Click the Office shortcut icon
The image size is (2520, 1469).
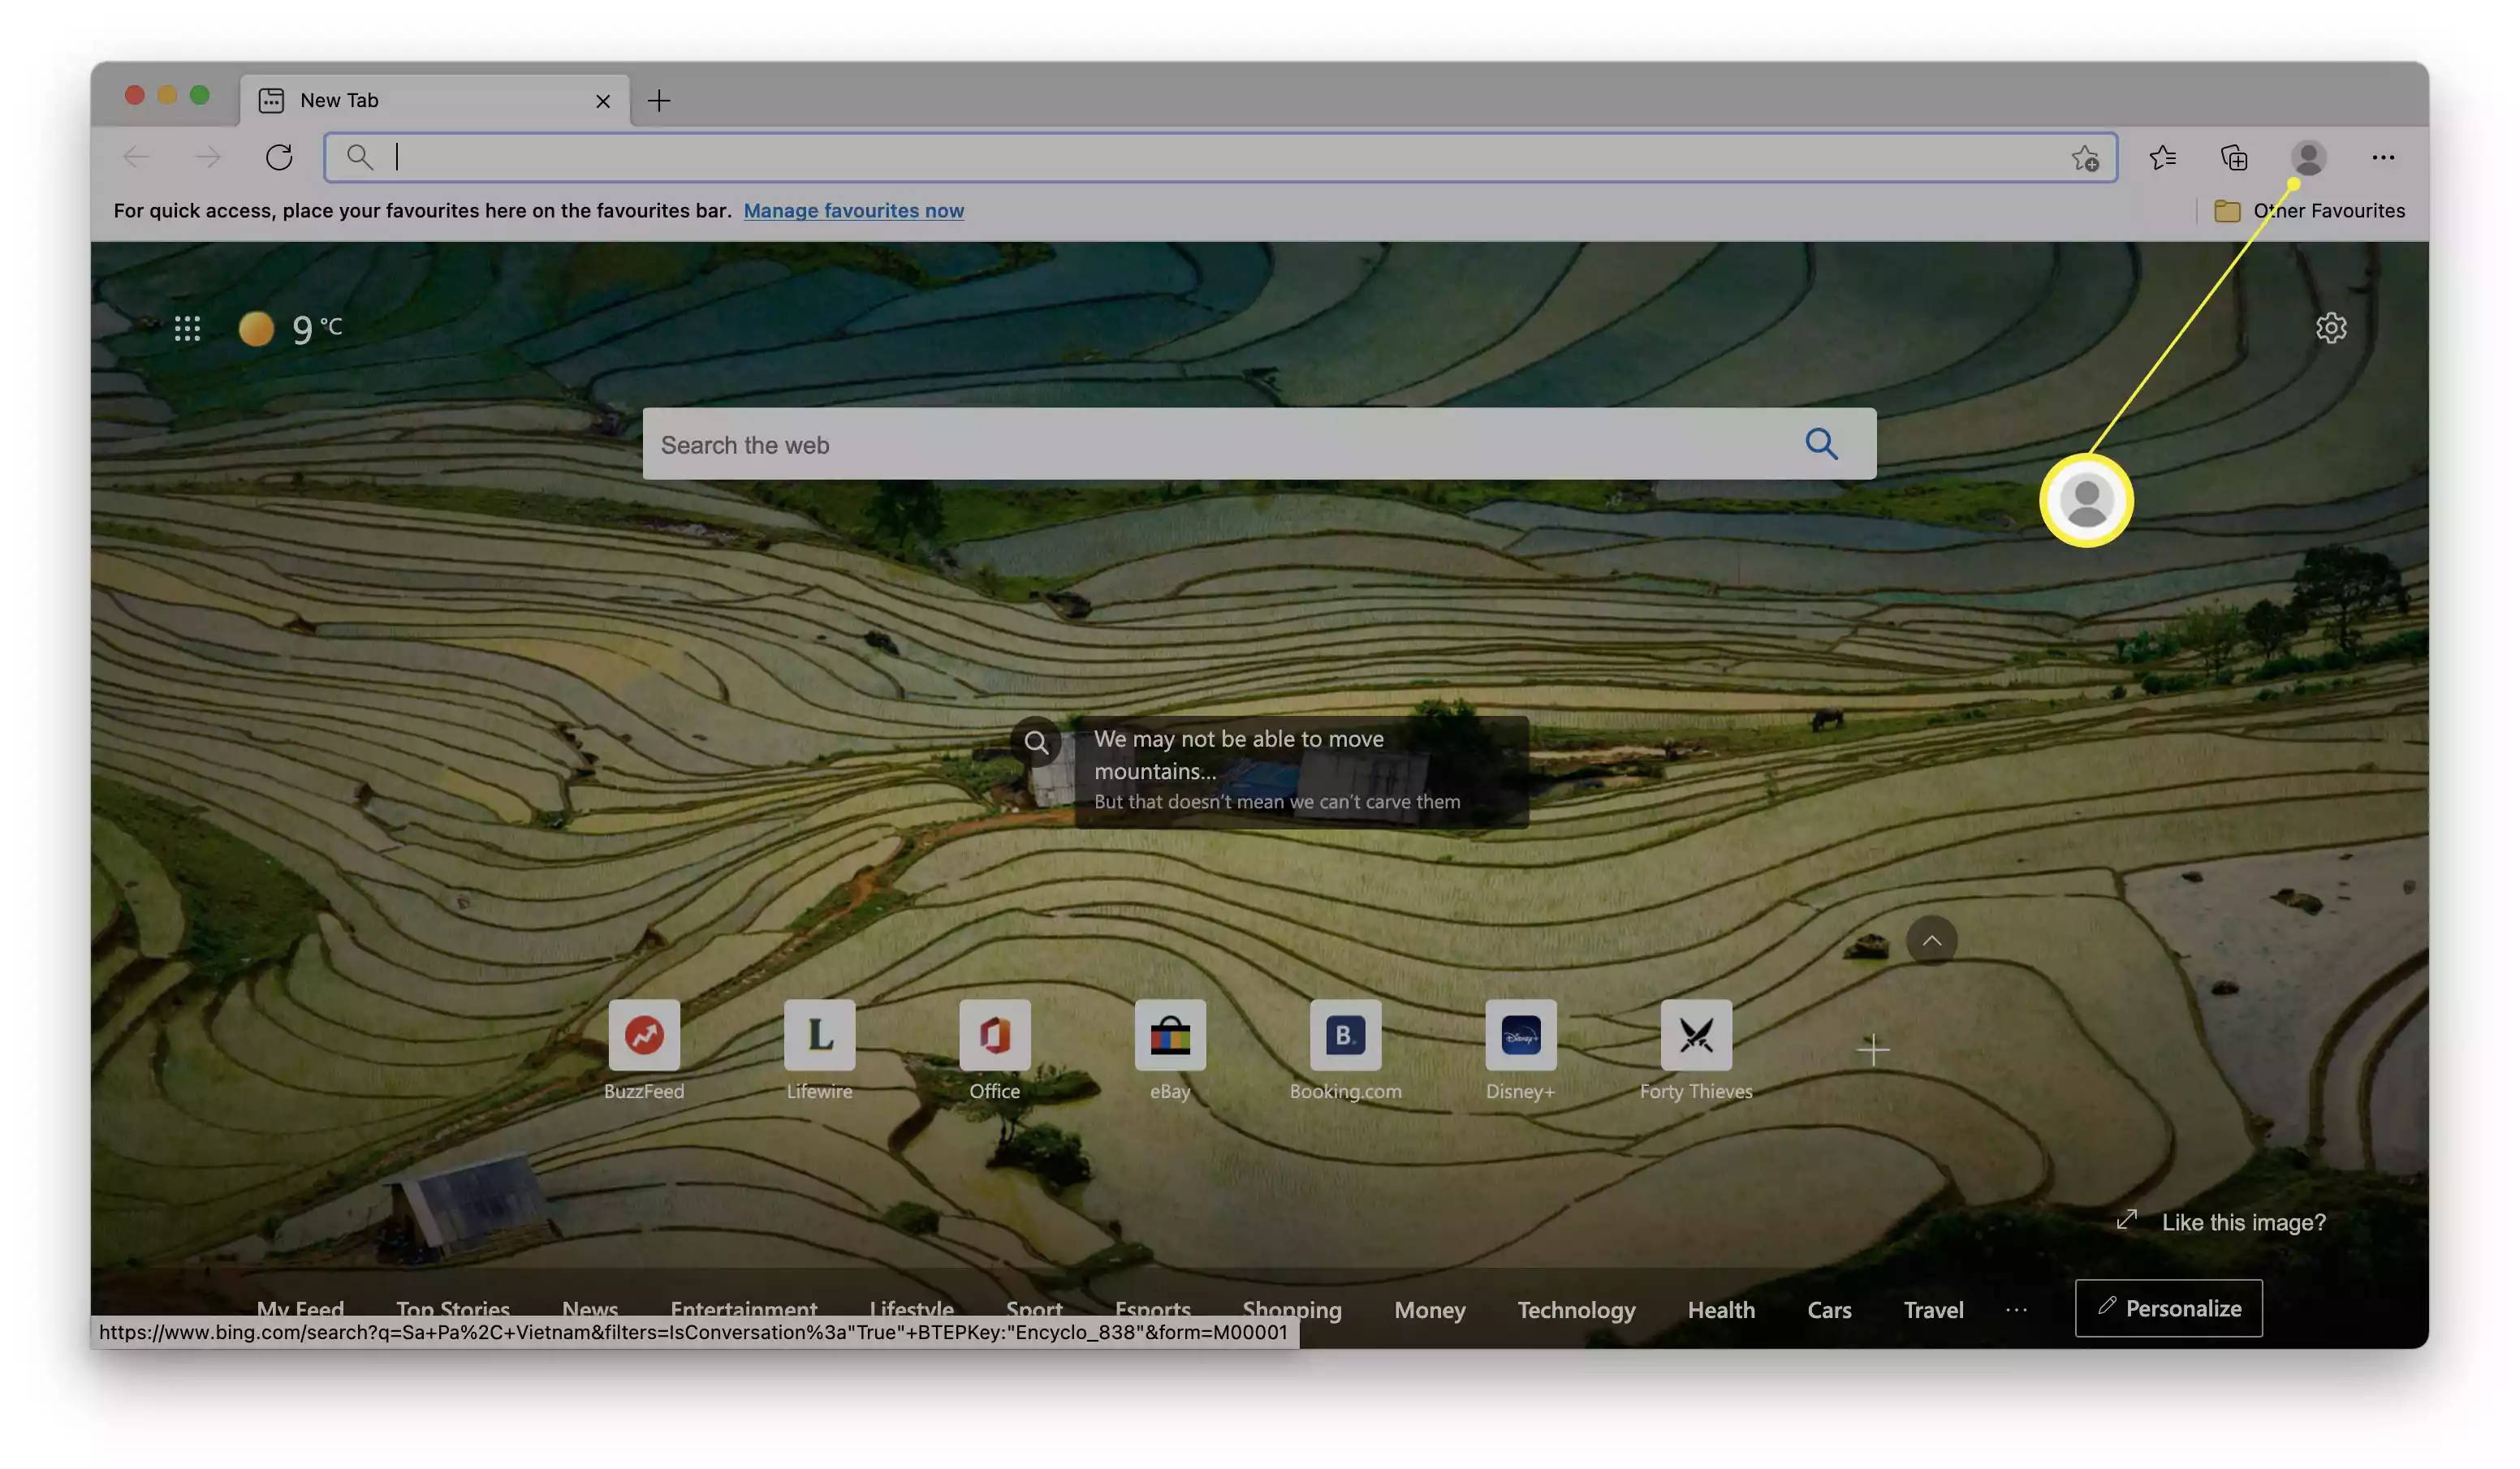[995, 1033]
